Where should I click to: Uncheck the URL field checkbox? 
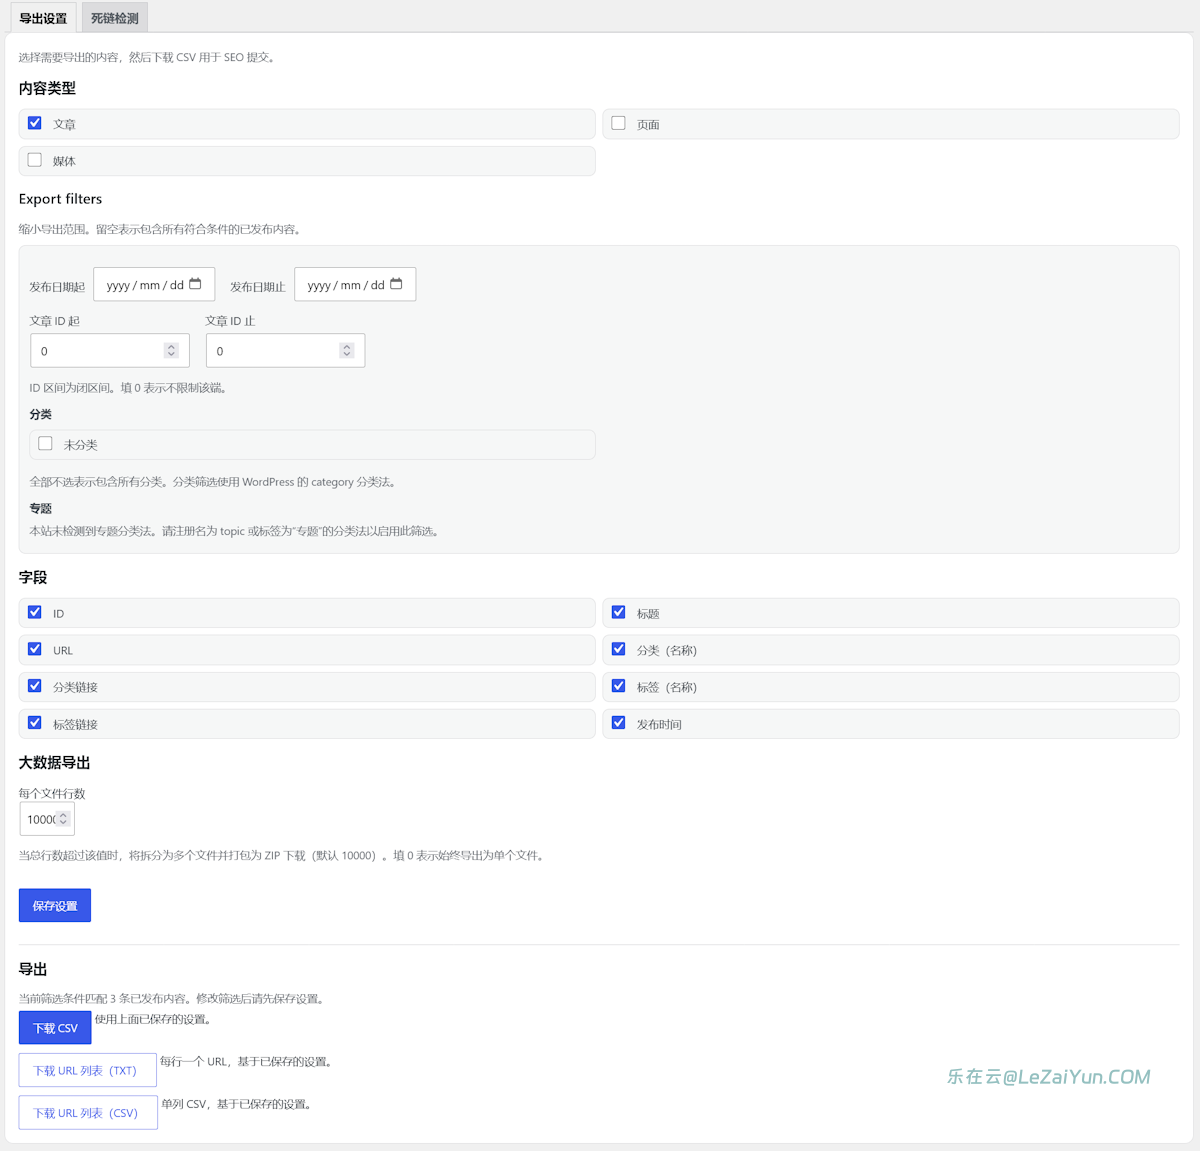coord(35,649)
